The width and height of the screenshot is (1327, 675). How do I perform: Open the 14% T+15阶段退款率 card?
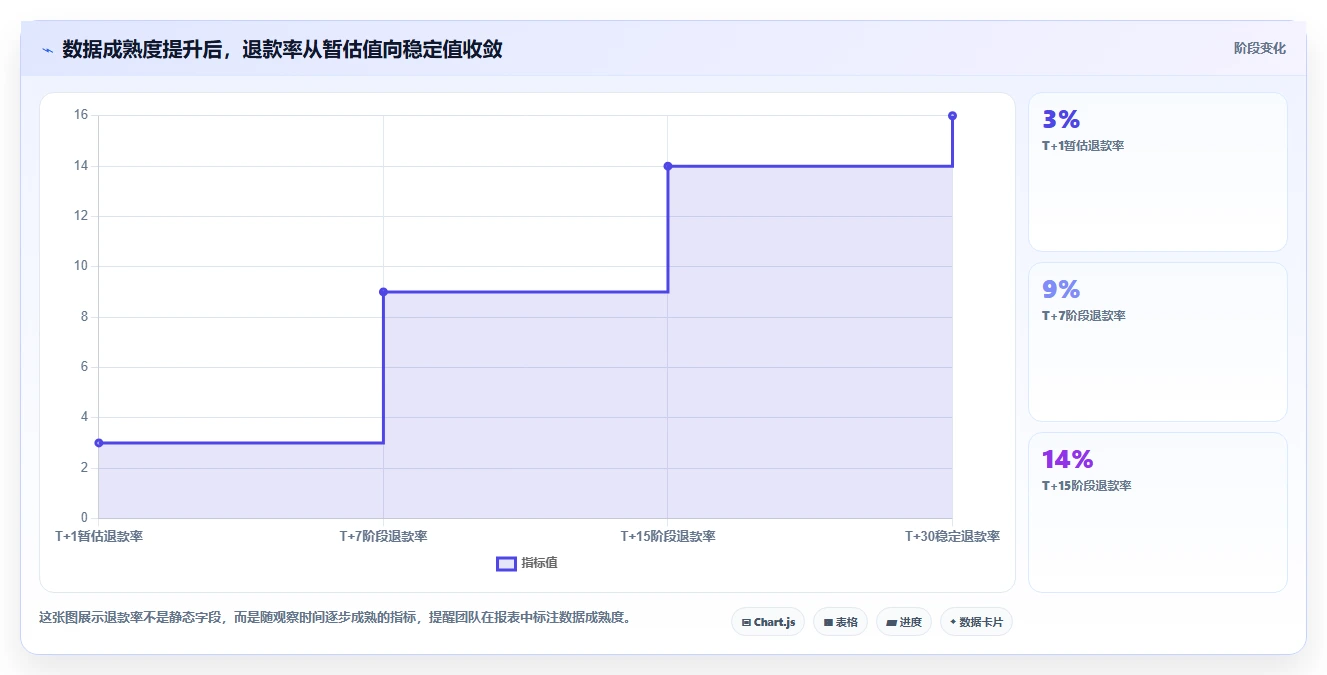1158,512
